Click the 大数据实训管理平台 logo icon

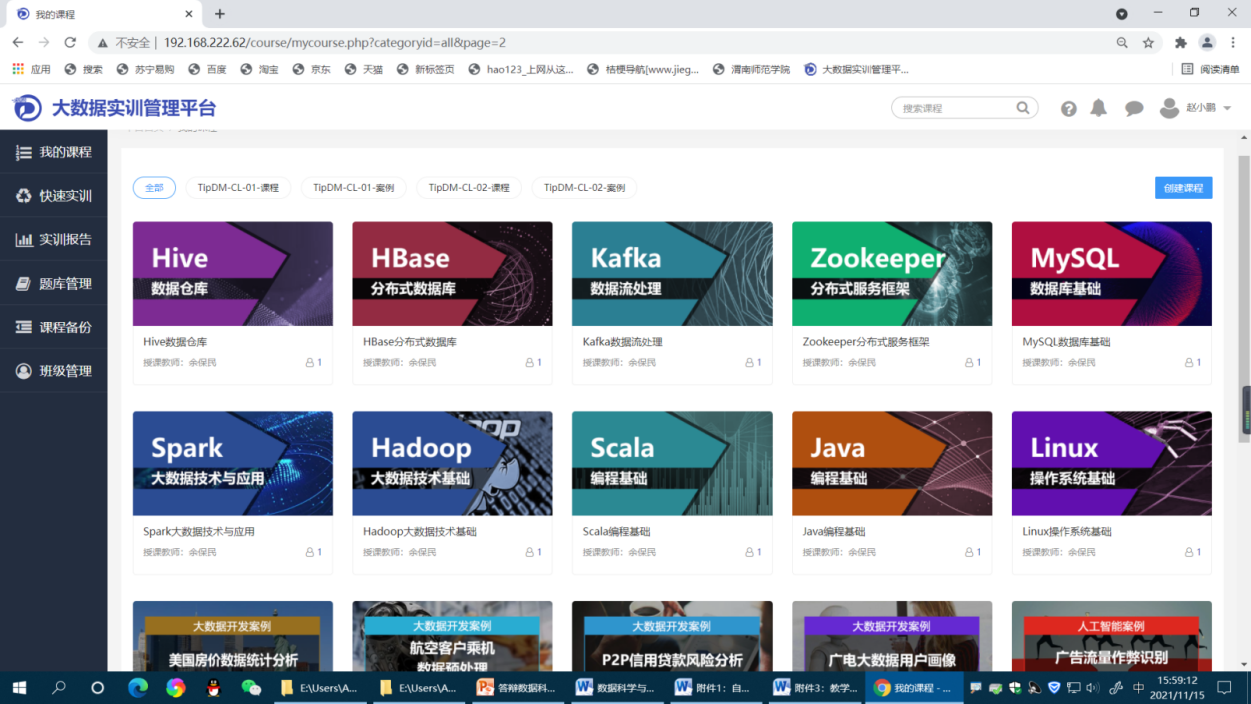pyautogui.click(x=27, y=108)
